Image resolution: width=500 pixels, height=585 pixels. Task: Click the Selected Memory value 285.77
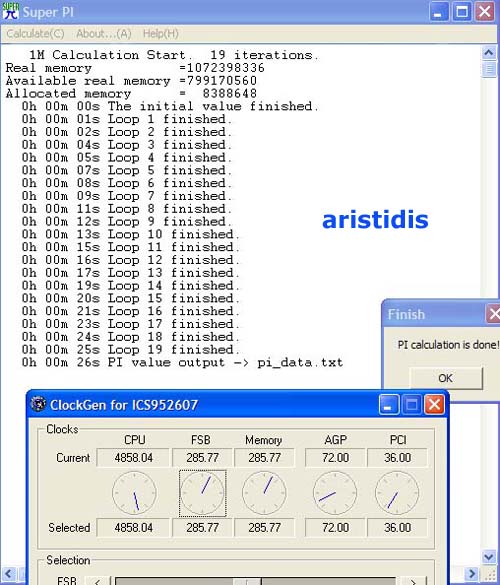pos(264,528)
